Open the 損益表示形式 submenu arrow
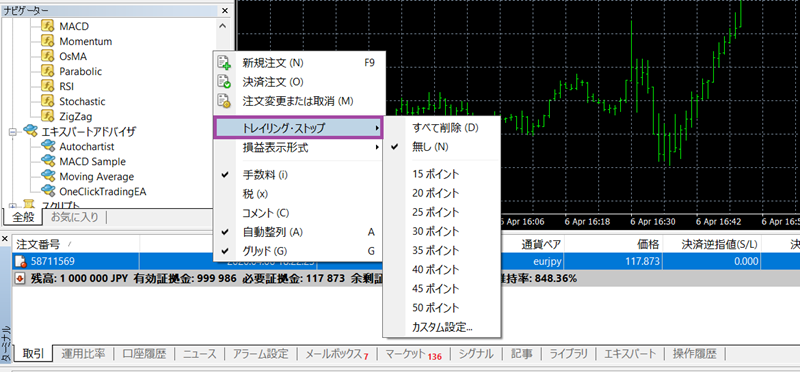The height and width of the screenshot is (372, 800). pyautogui.click(x=377, y=148)
